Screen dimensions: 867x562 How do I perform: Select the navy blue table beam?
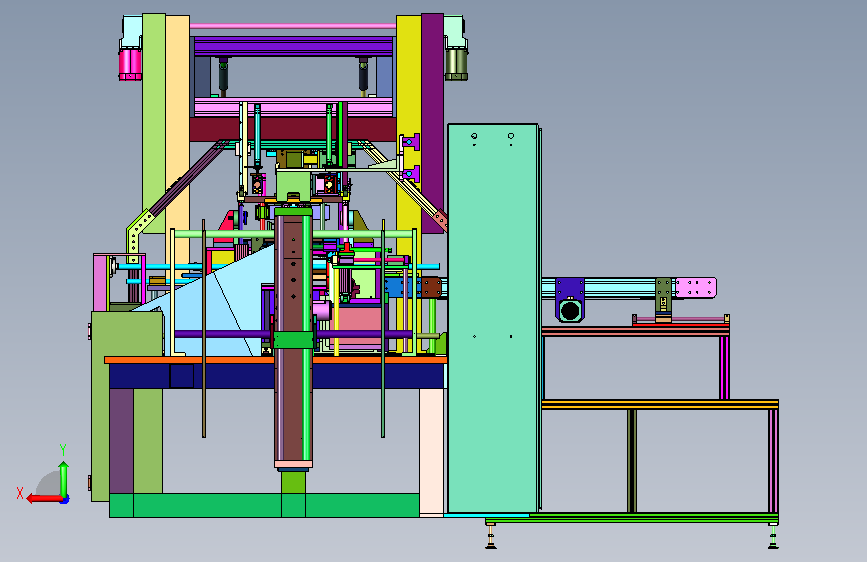276,376
